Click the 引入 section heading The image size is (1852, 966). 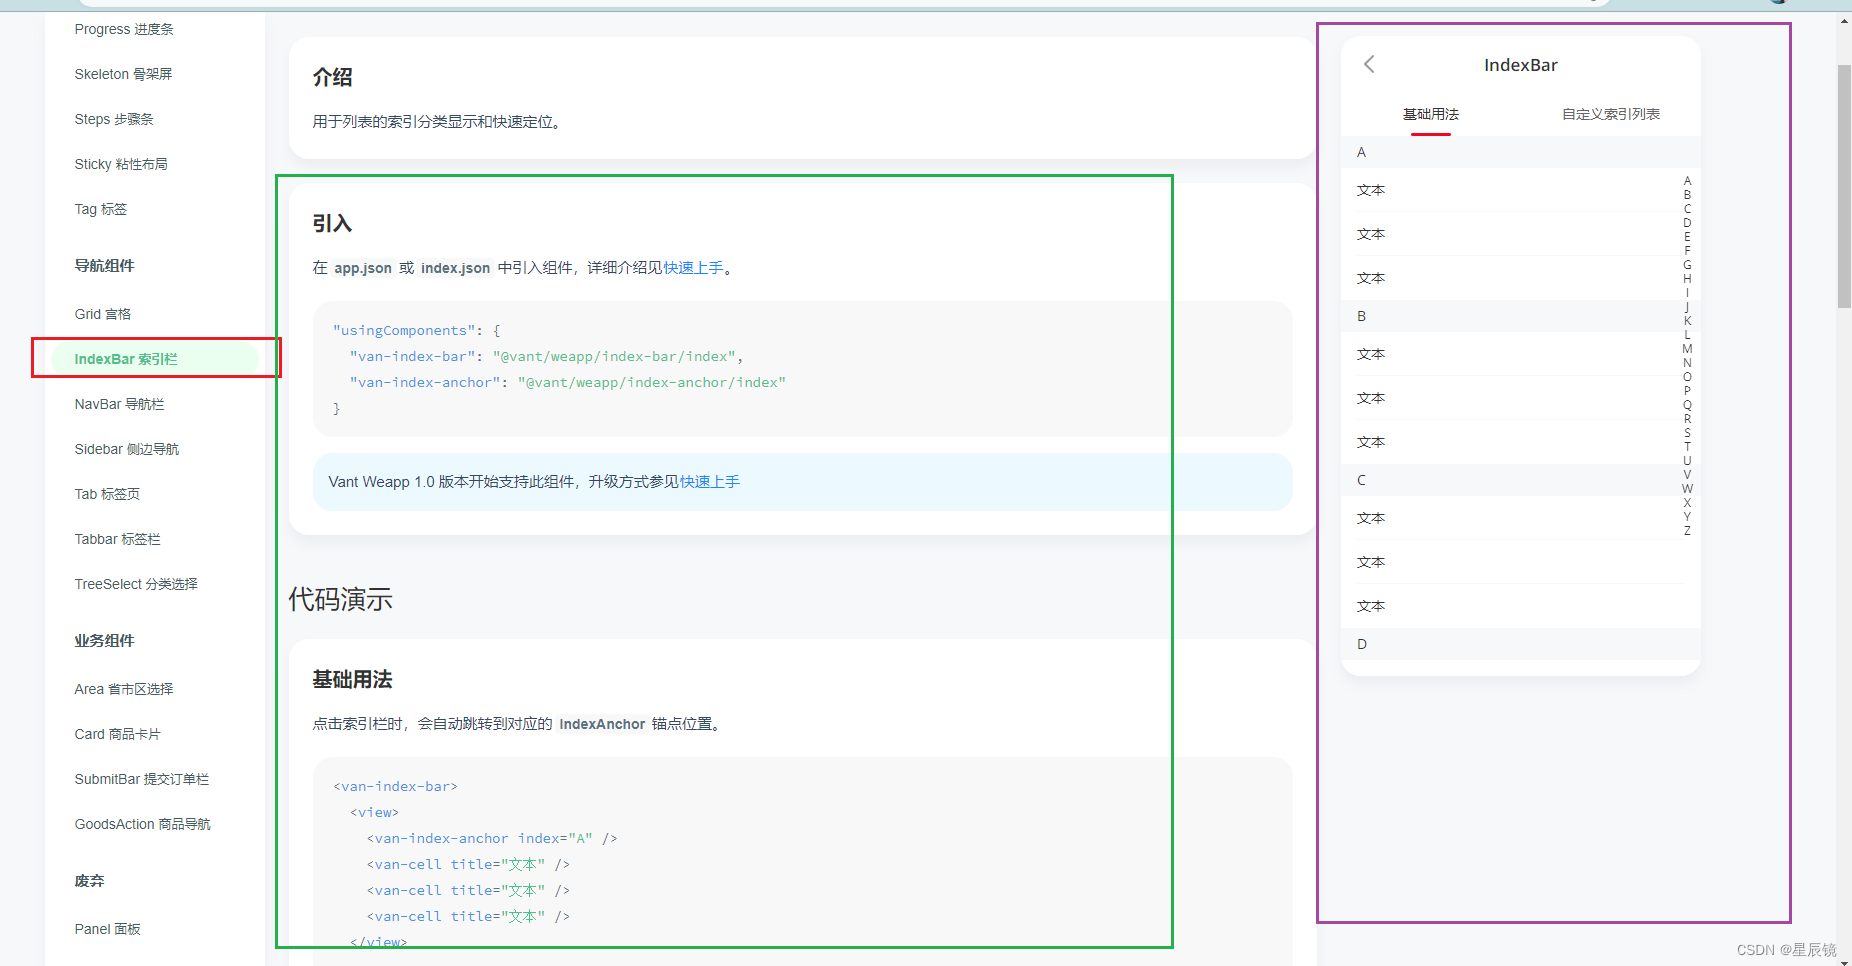pyautogui.click(x=332, y=223)
